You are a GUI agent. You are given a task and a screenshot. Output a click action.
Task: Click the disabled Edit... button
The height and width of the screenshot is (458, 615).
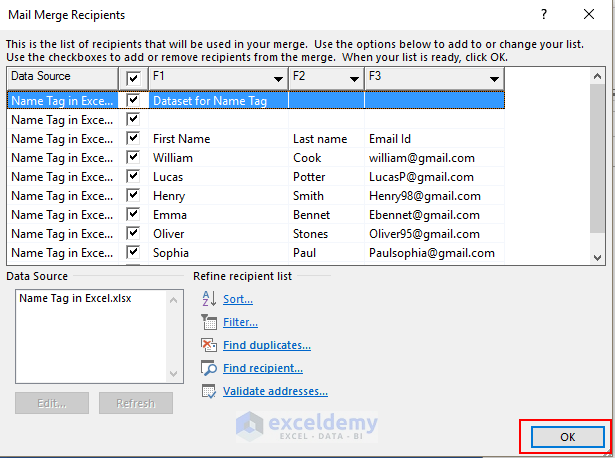[52, 403]
